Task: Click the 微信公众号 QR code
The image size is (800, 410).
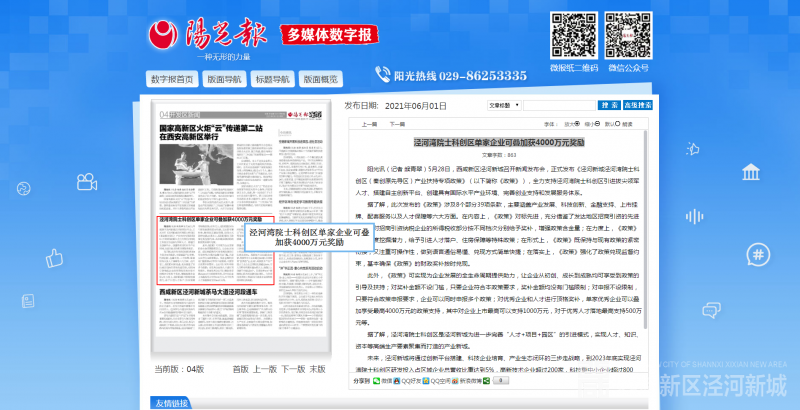Action: (630, 35)
